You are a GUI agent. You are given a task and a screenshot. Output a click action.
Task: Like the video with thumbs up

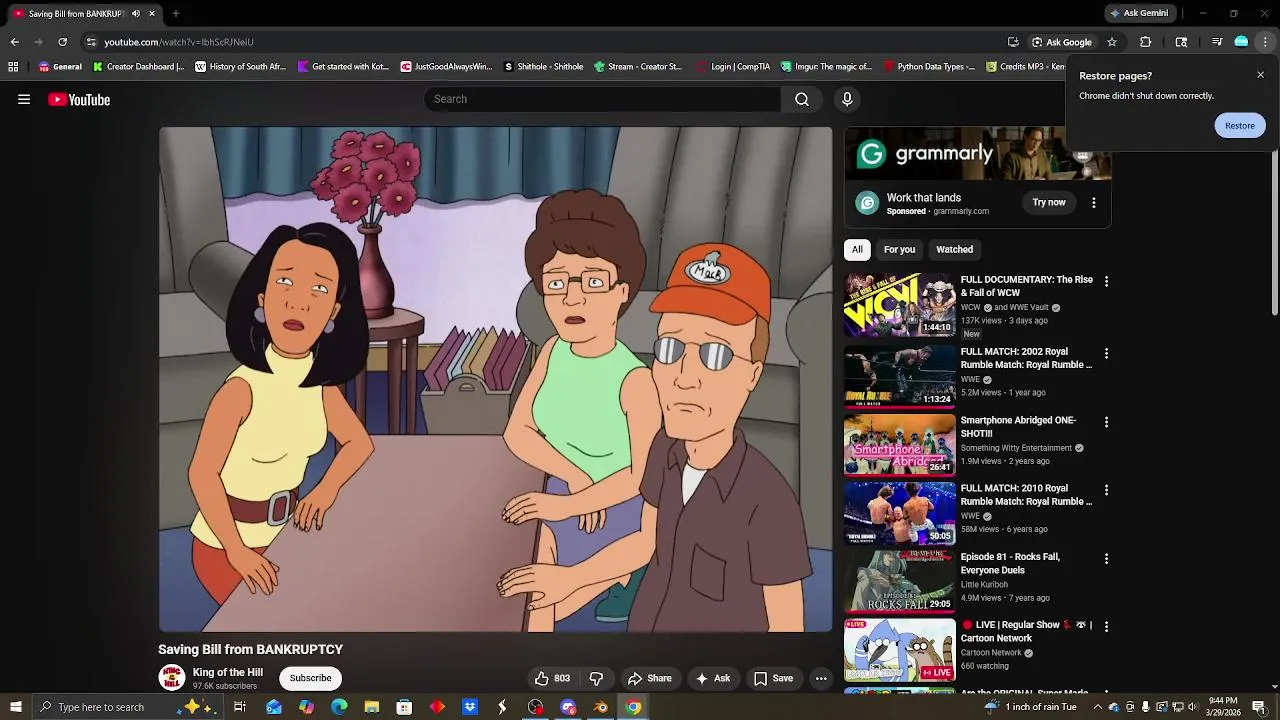tap(552, 678)
